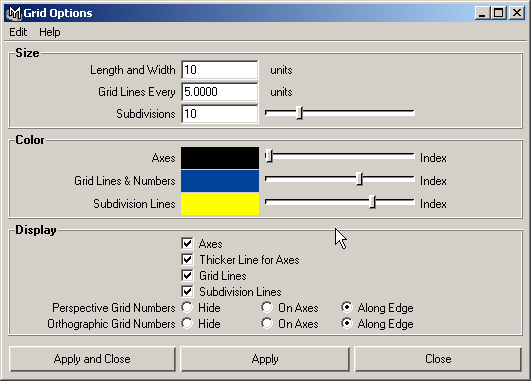Click the Apply and Close button
The image size is (531, 381).
click(92, 359)
